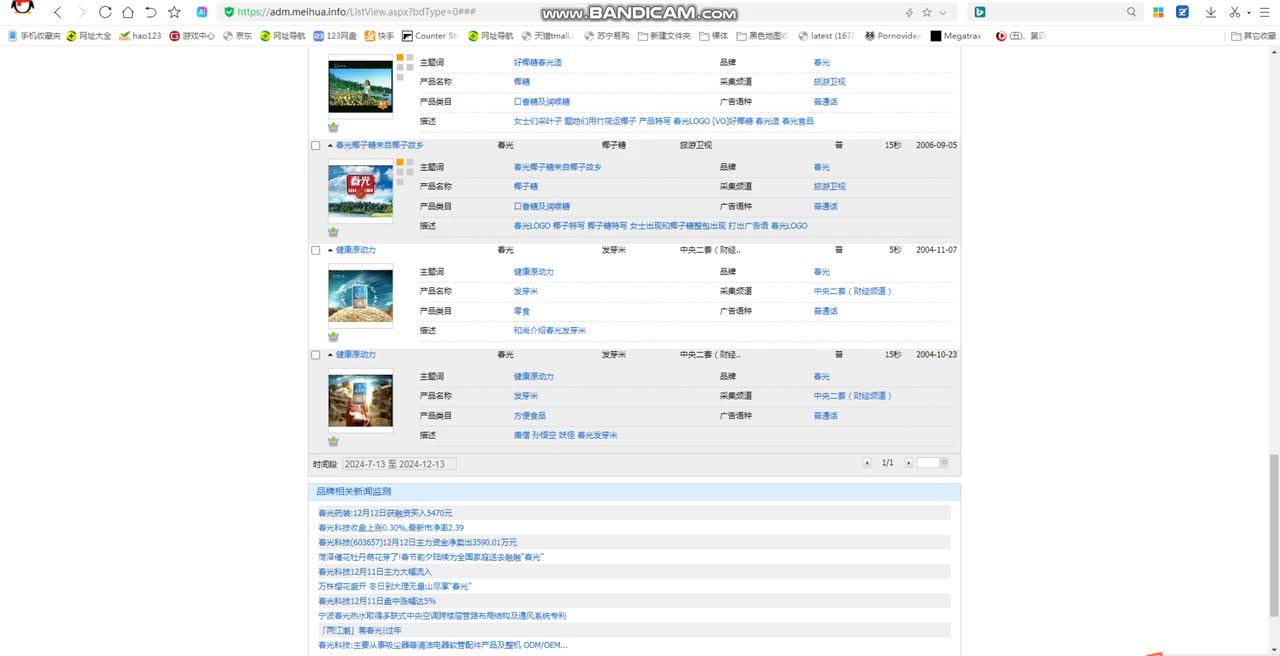
Task: Click basket icon under 健康源动力 5秒 thumbnail
Action: pos(333,337)
